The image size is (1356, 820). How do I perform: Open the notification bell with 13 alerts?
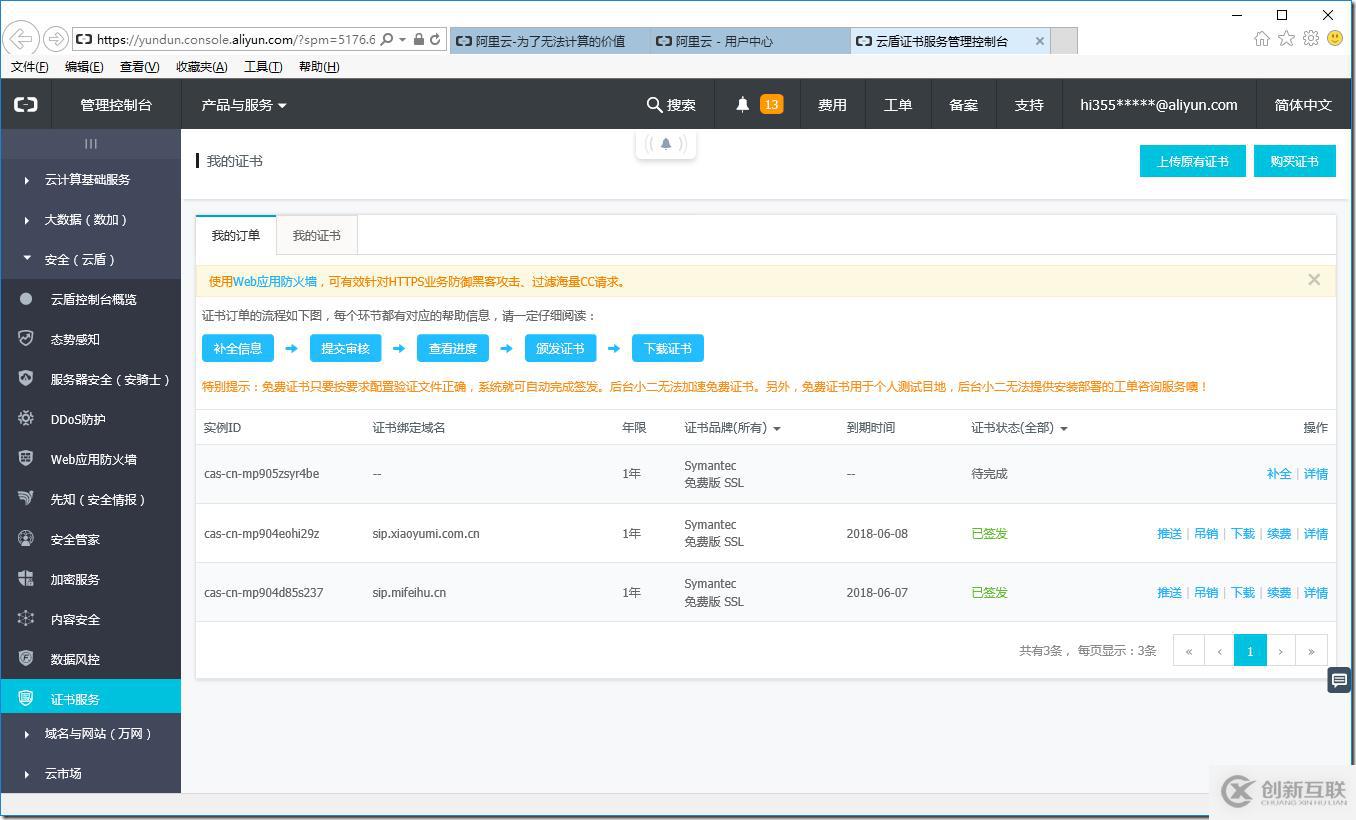pyautogui.click(x=757, y=104)
